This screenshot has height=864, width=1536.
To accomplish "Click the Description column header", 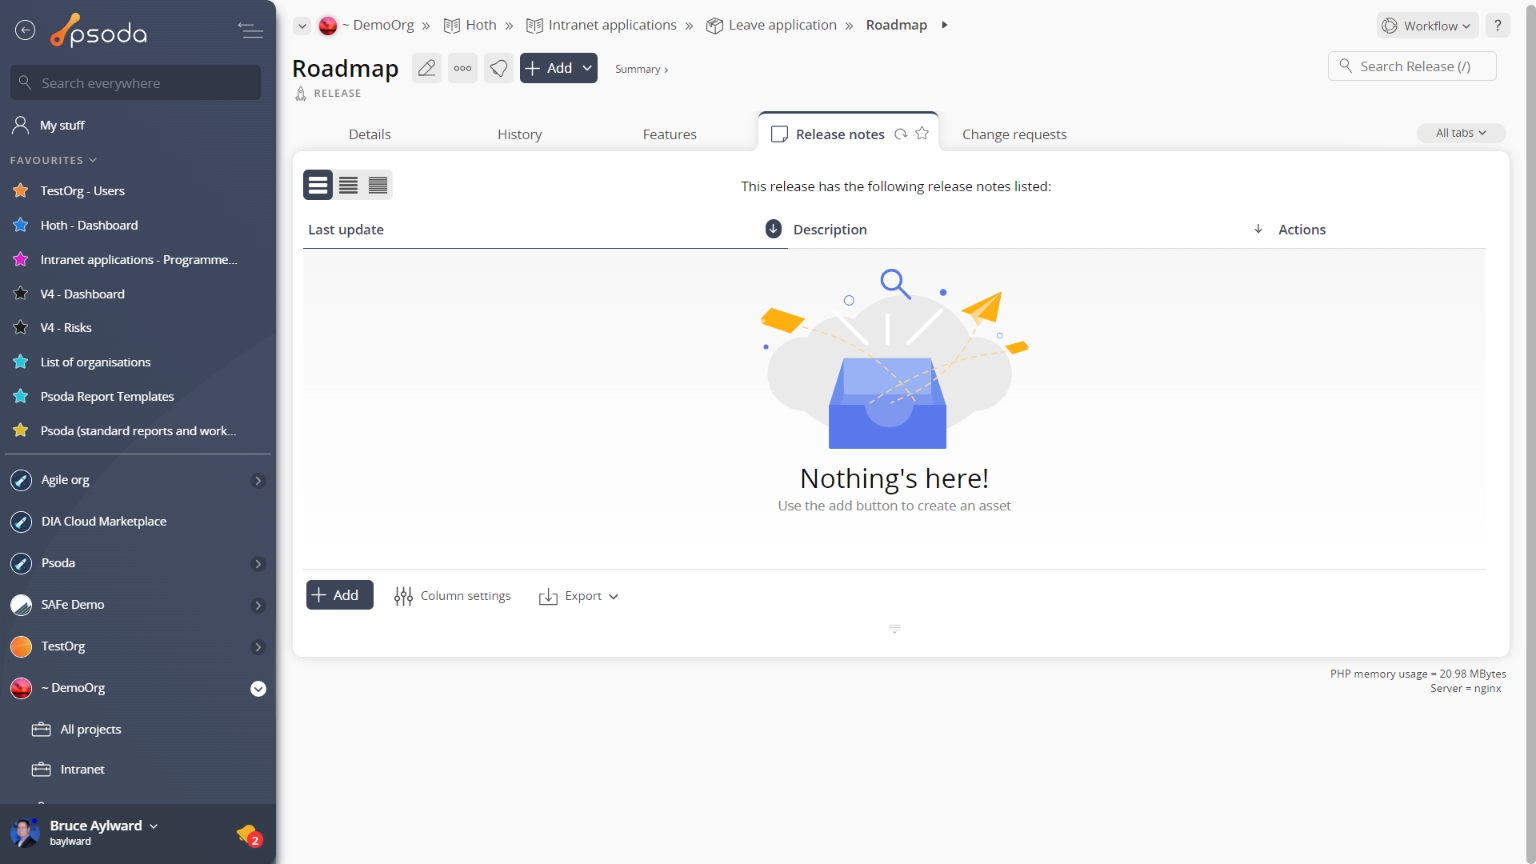I will pyautogui.click(x=830, y=229).
